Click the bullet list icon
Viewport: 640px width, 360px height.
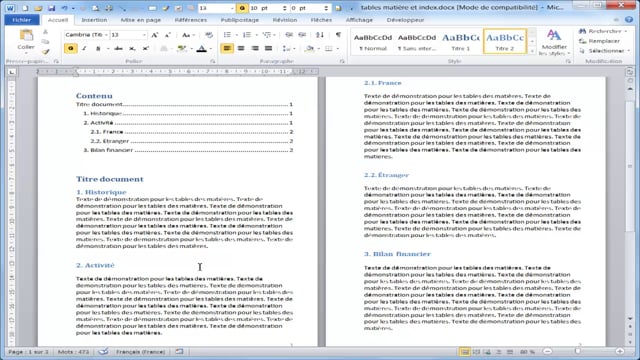point(227,35)
